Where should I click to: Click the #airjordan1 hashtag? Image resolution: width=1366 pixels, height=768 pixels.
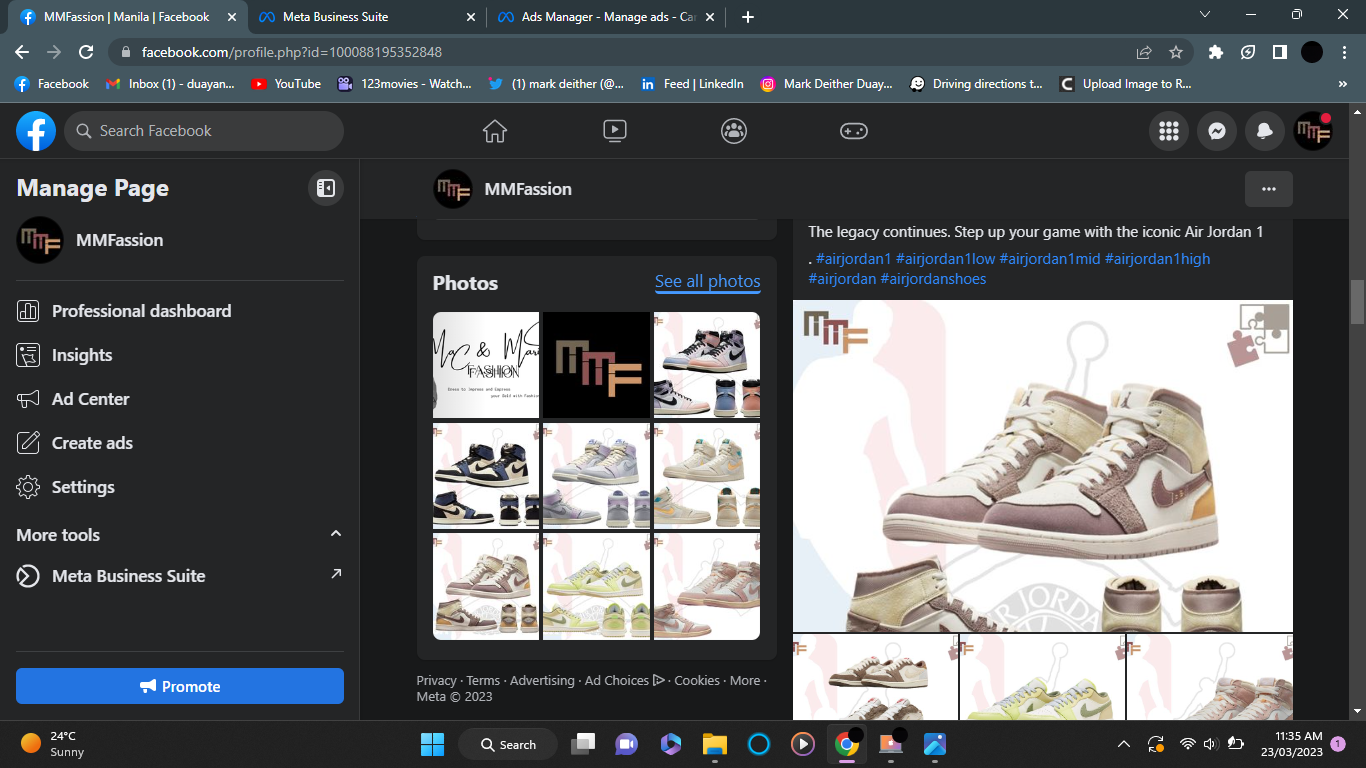853,259
